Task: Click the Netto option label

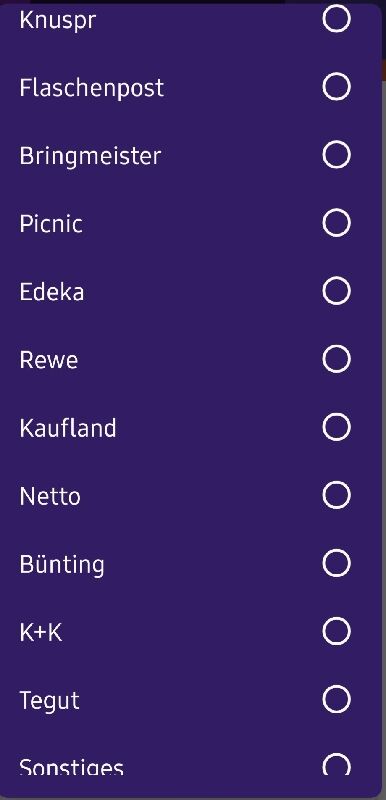Action: click(50, 496)
